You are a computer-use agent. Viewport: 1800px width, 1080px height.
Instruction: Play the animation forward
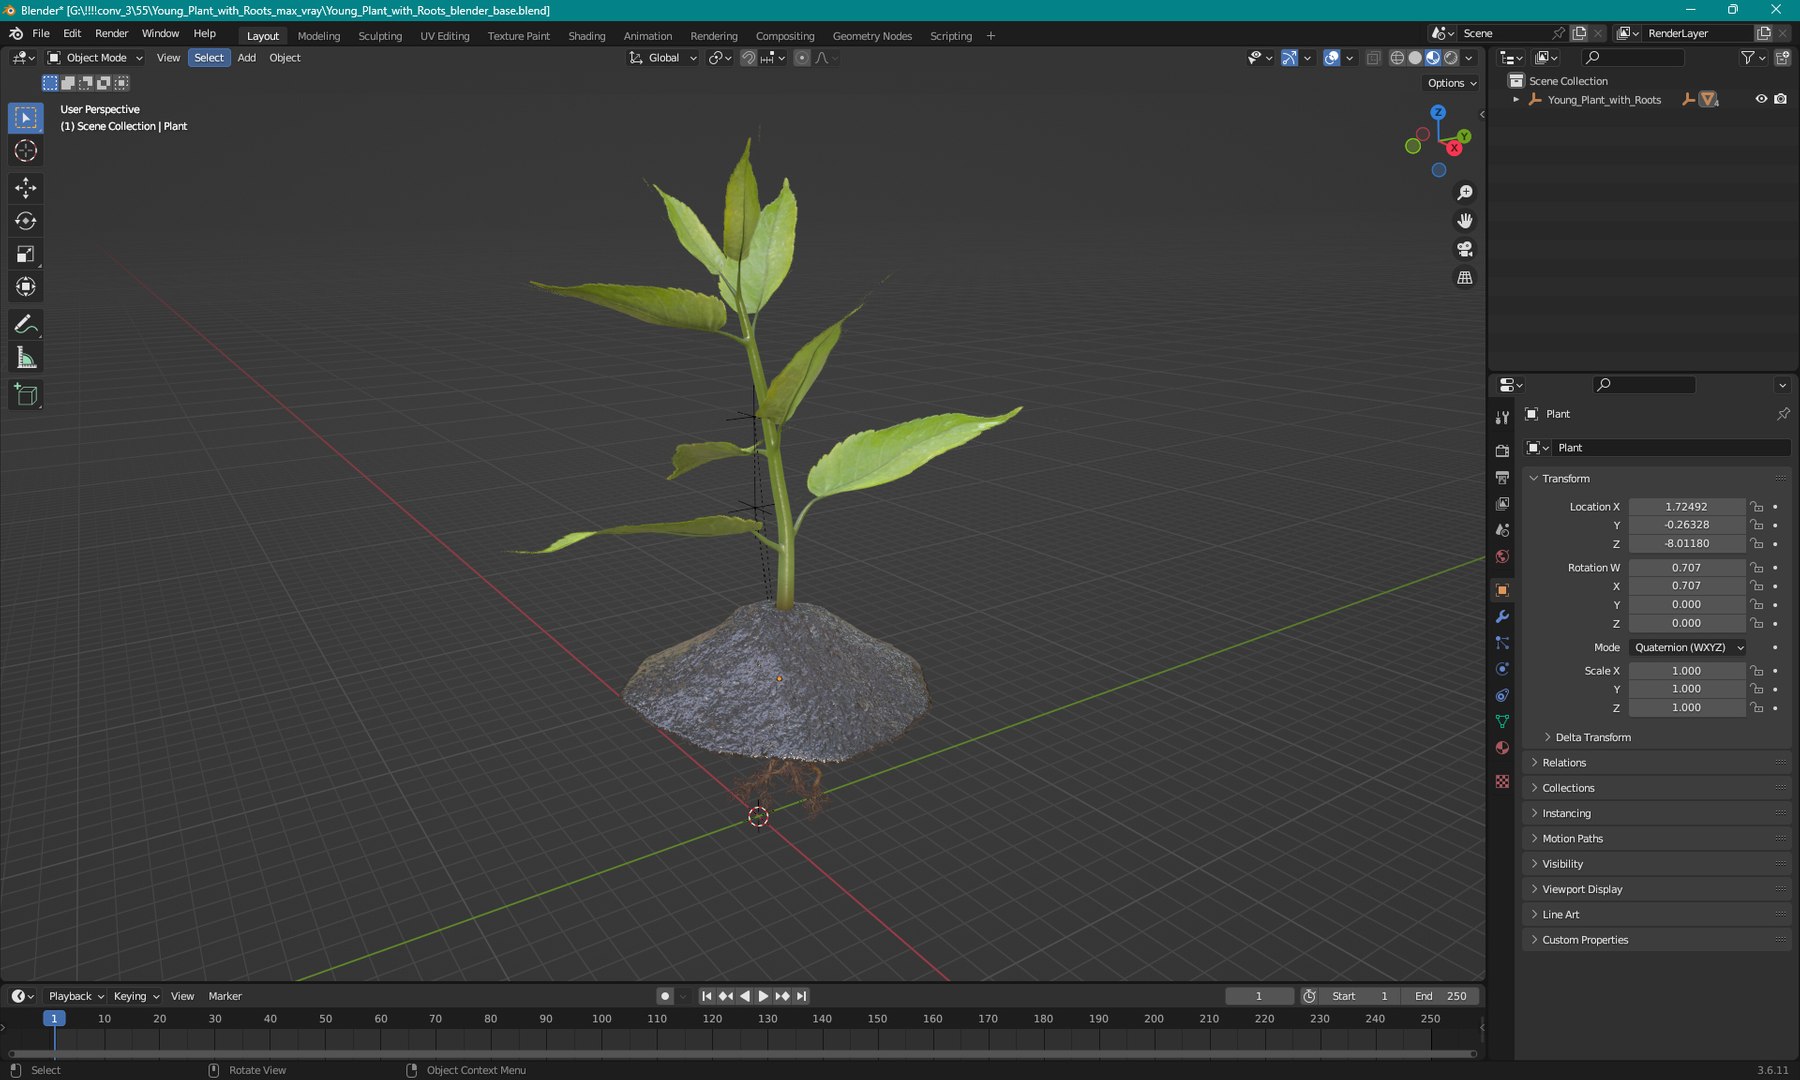coord(763,996)
